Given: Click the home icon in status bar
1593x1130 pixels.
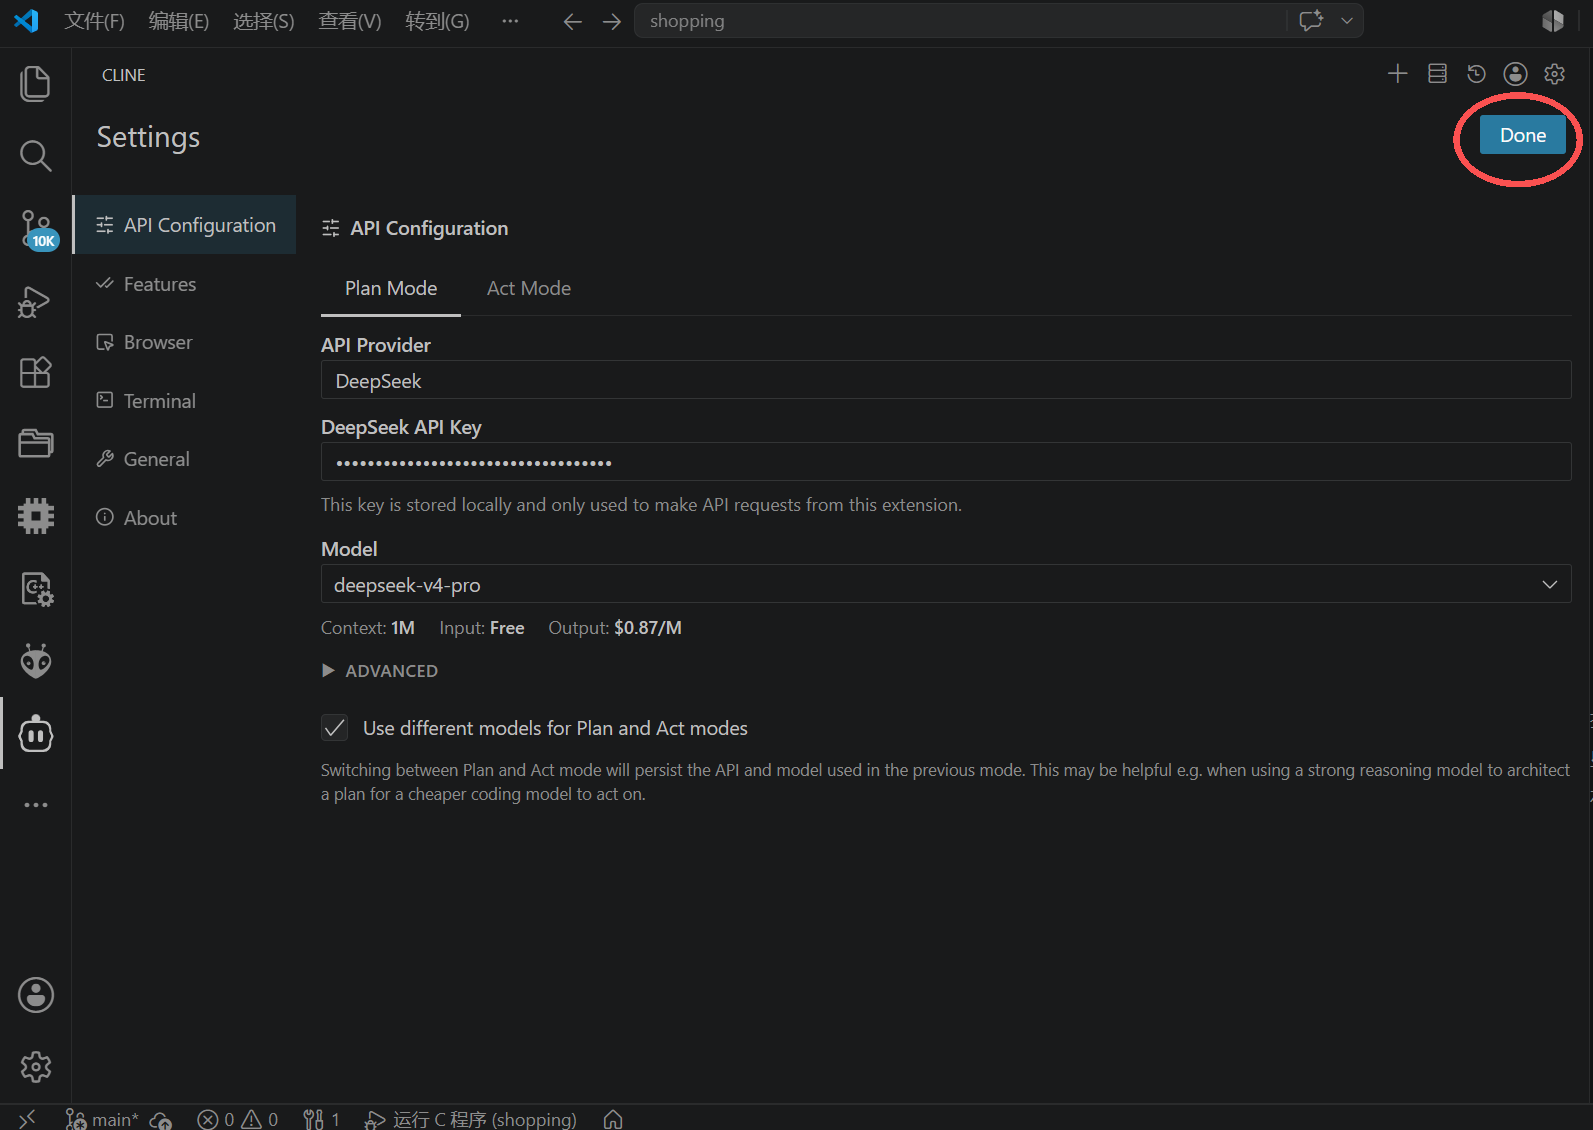Looking at the screenshot, I should click(x=613, y=1119).
